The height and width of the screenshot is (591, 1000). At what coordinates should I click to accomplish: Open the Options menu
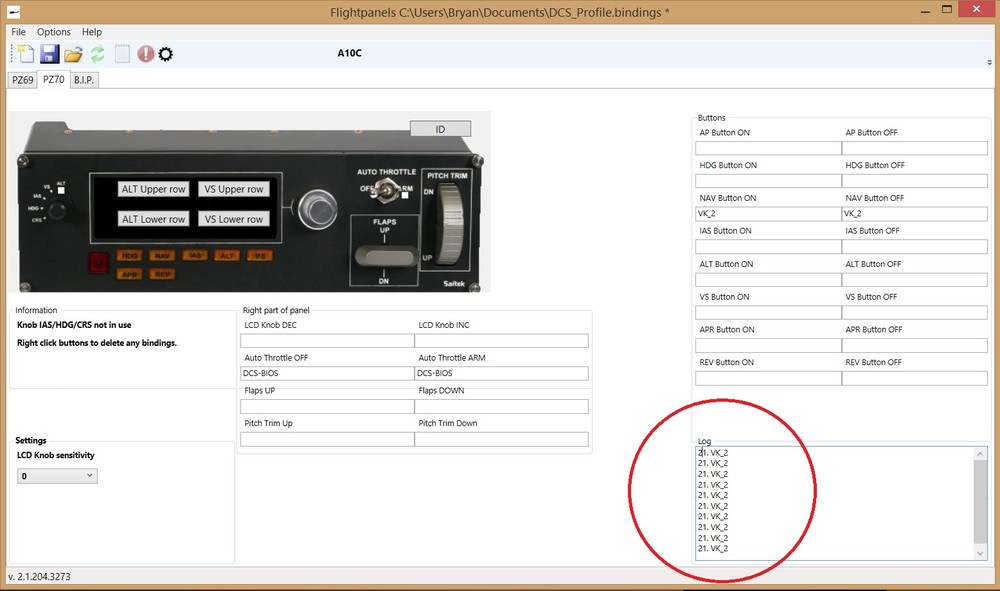54,32
